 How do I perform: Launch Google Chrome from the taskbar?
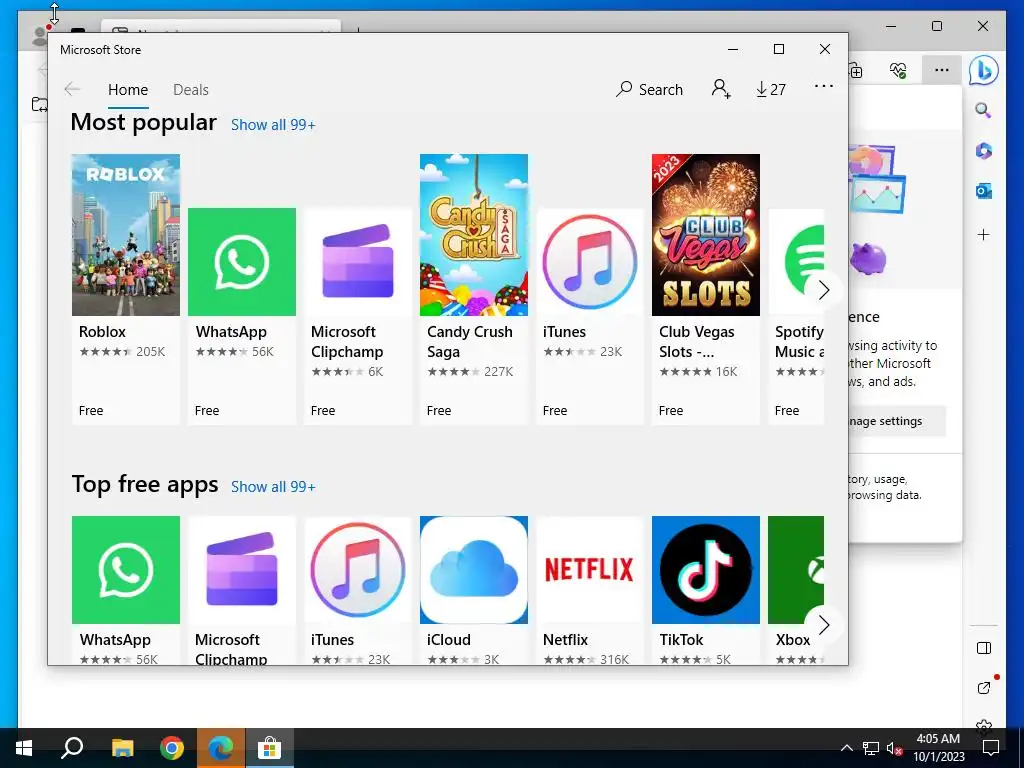172,748
